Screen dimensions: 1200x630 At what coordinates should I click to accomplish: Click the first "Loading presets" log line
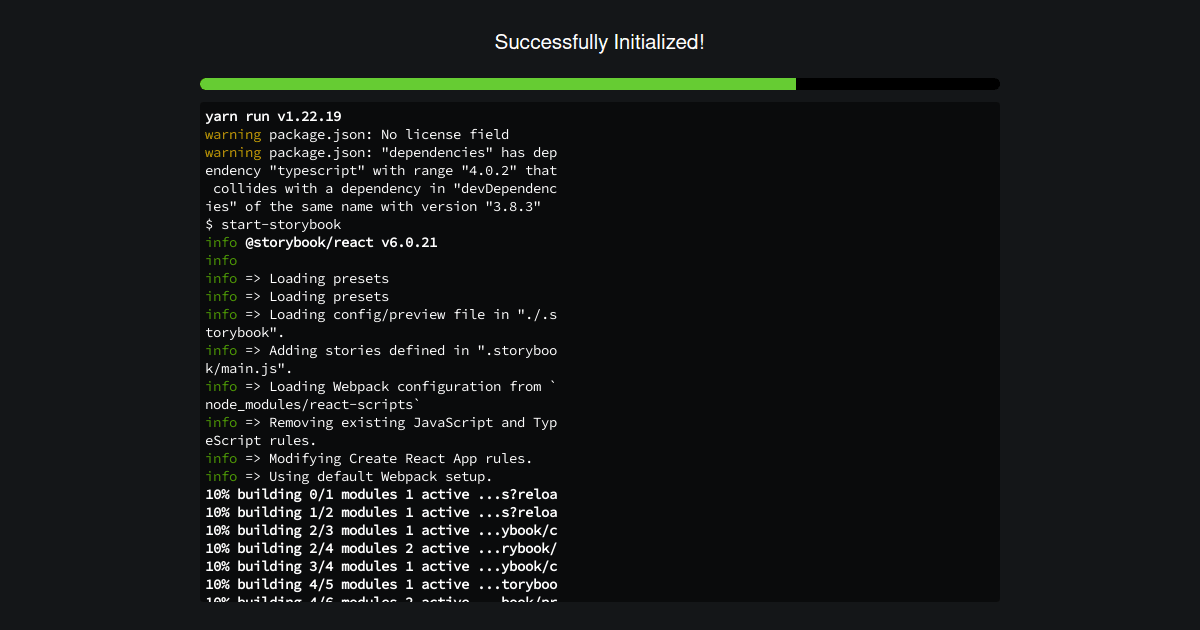297,278
